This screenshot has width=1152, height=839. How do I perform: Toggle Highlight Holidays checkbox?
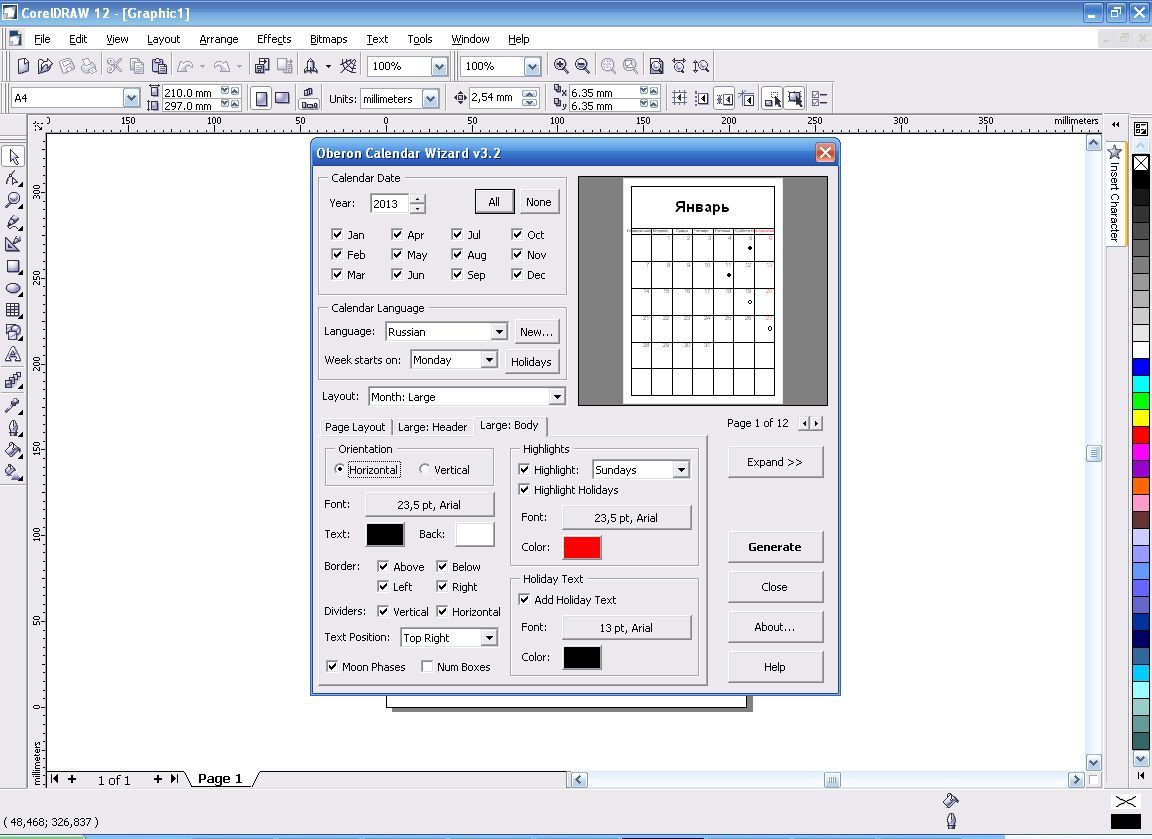(x=525, y=489)
